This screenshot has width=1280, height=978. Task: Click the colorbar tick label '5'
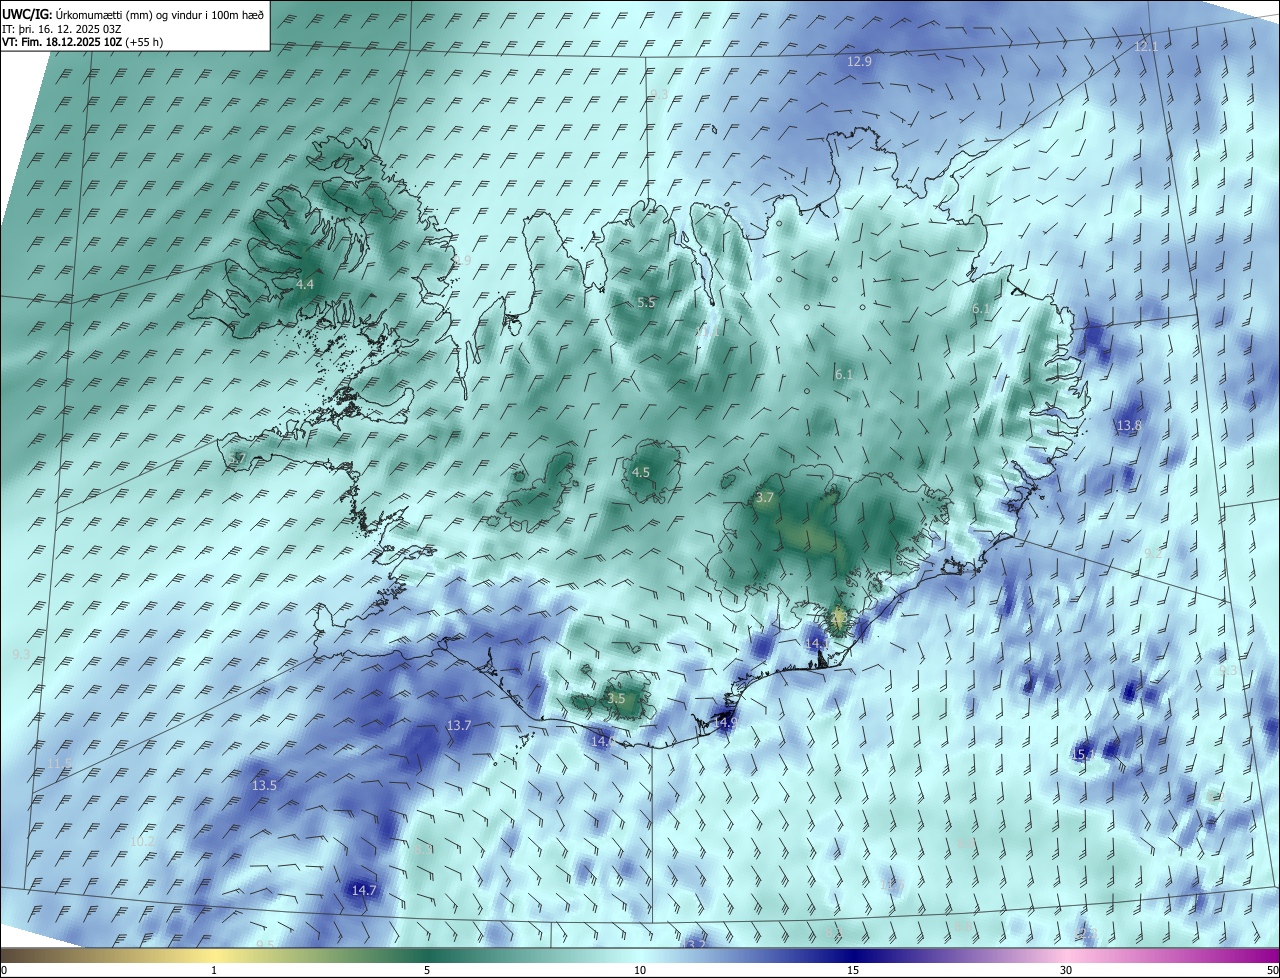tap(427, 970)
